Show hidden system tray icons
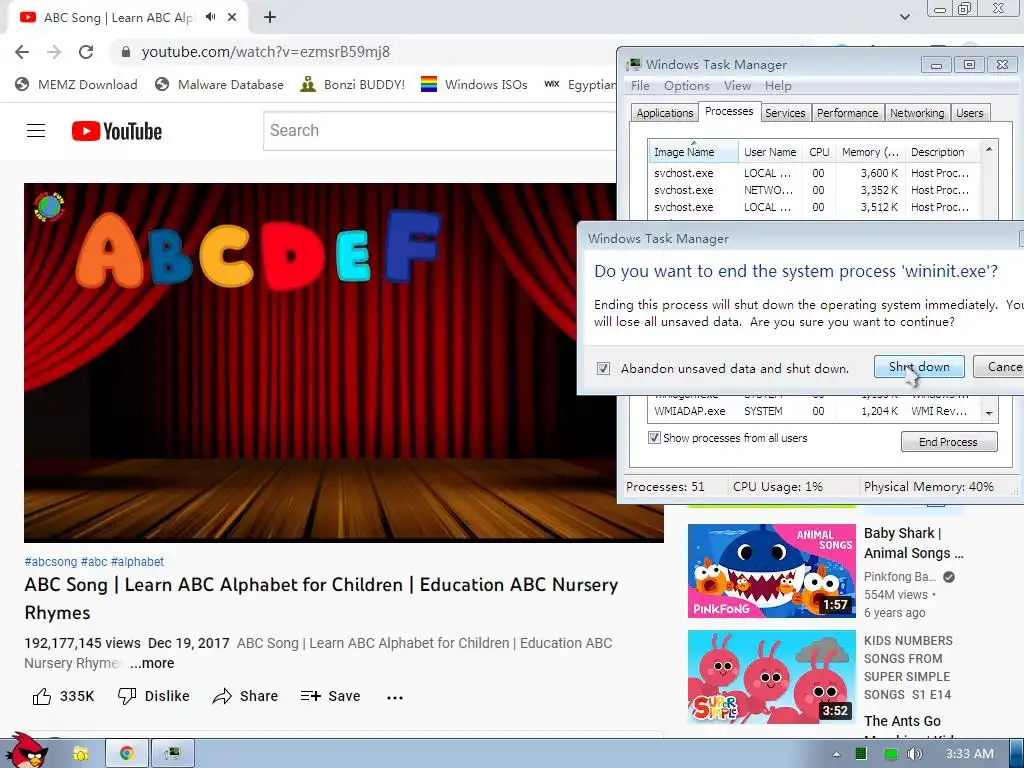Screen dimensions: 1024x768 coord(836,754)
